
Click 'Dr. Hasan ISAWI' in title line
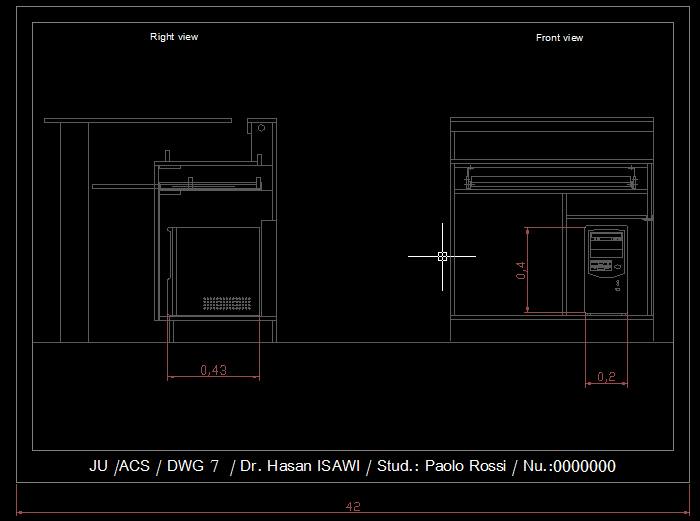pos(300,466)
